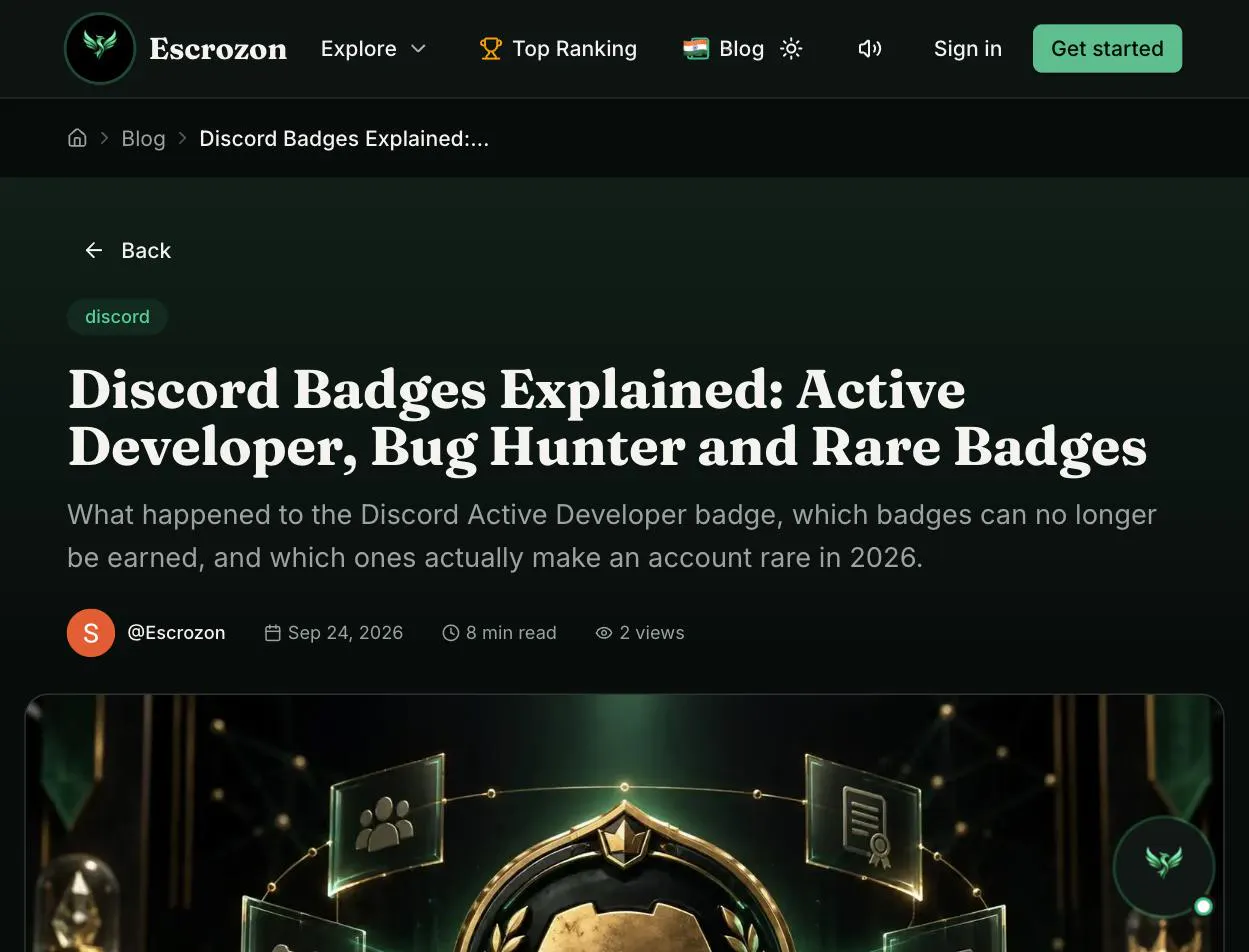Click the article hero banner image

click(x=624, y=823)
